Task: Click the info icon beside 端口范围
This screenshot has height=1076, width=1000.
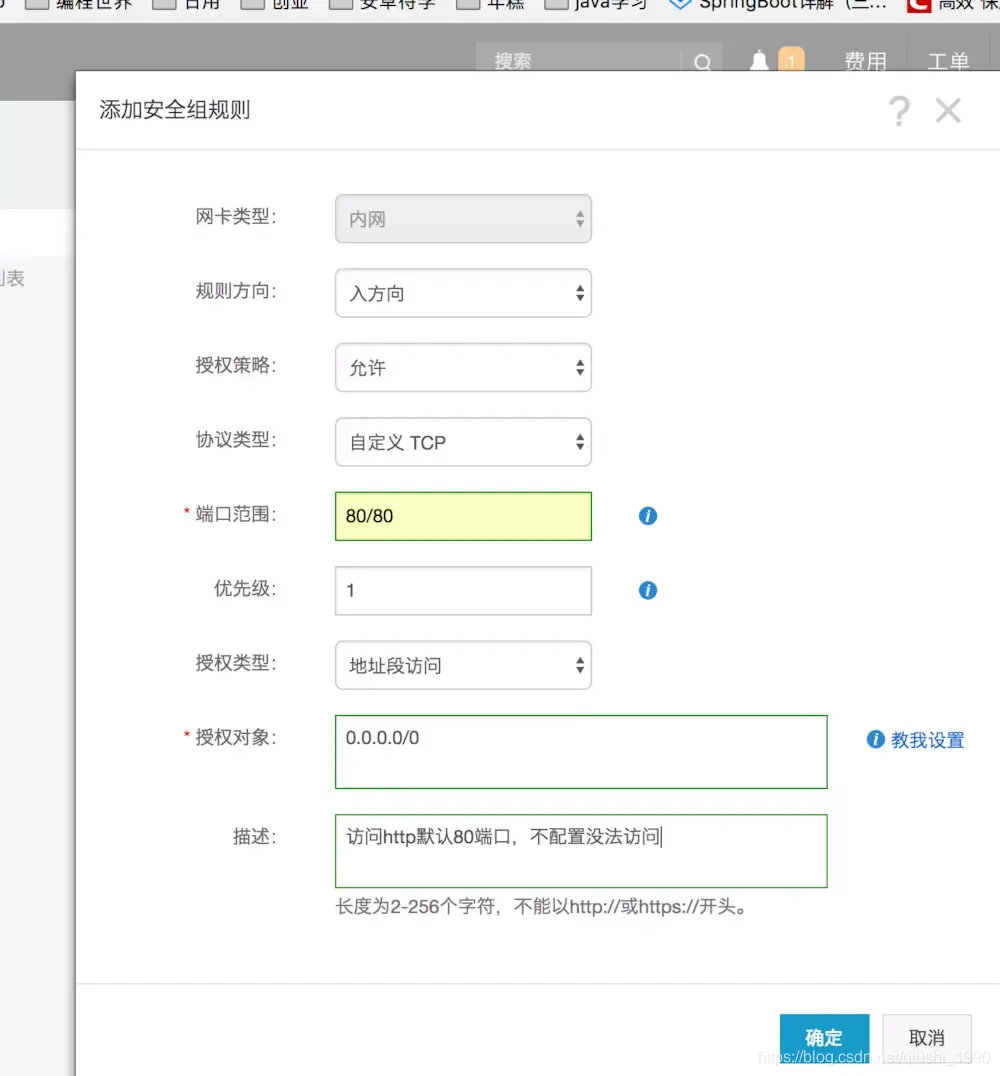Action: click(x=647, y=516)
